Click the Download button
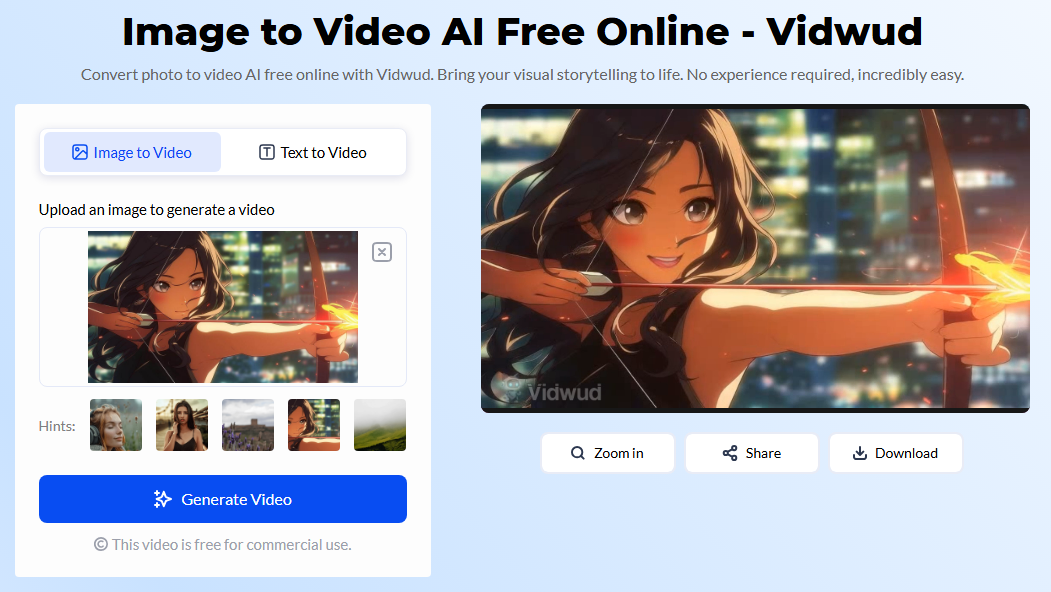 [895, 453]
